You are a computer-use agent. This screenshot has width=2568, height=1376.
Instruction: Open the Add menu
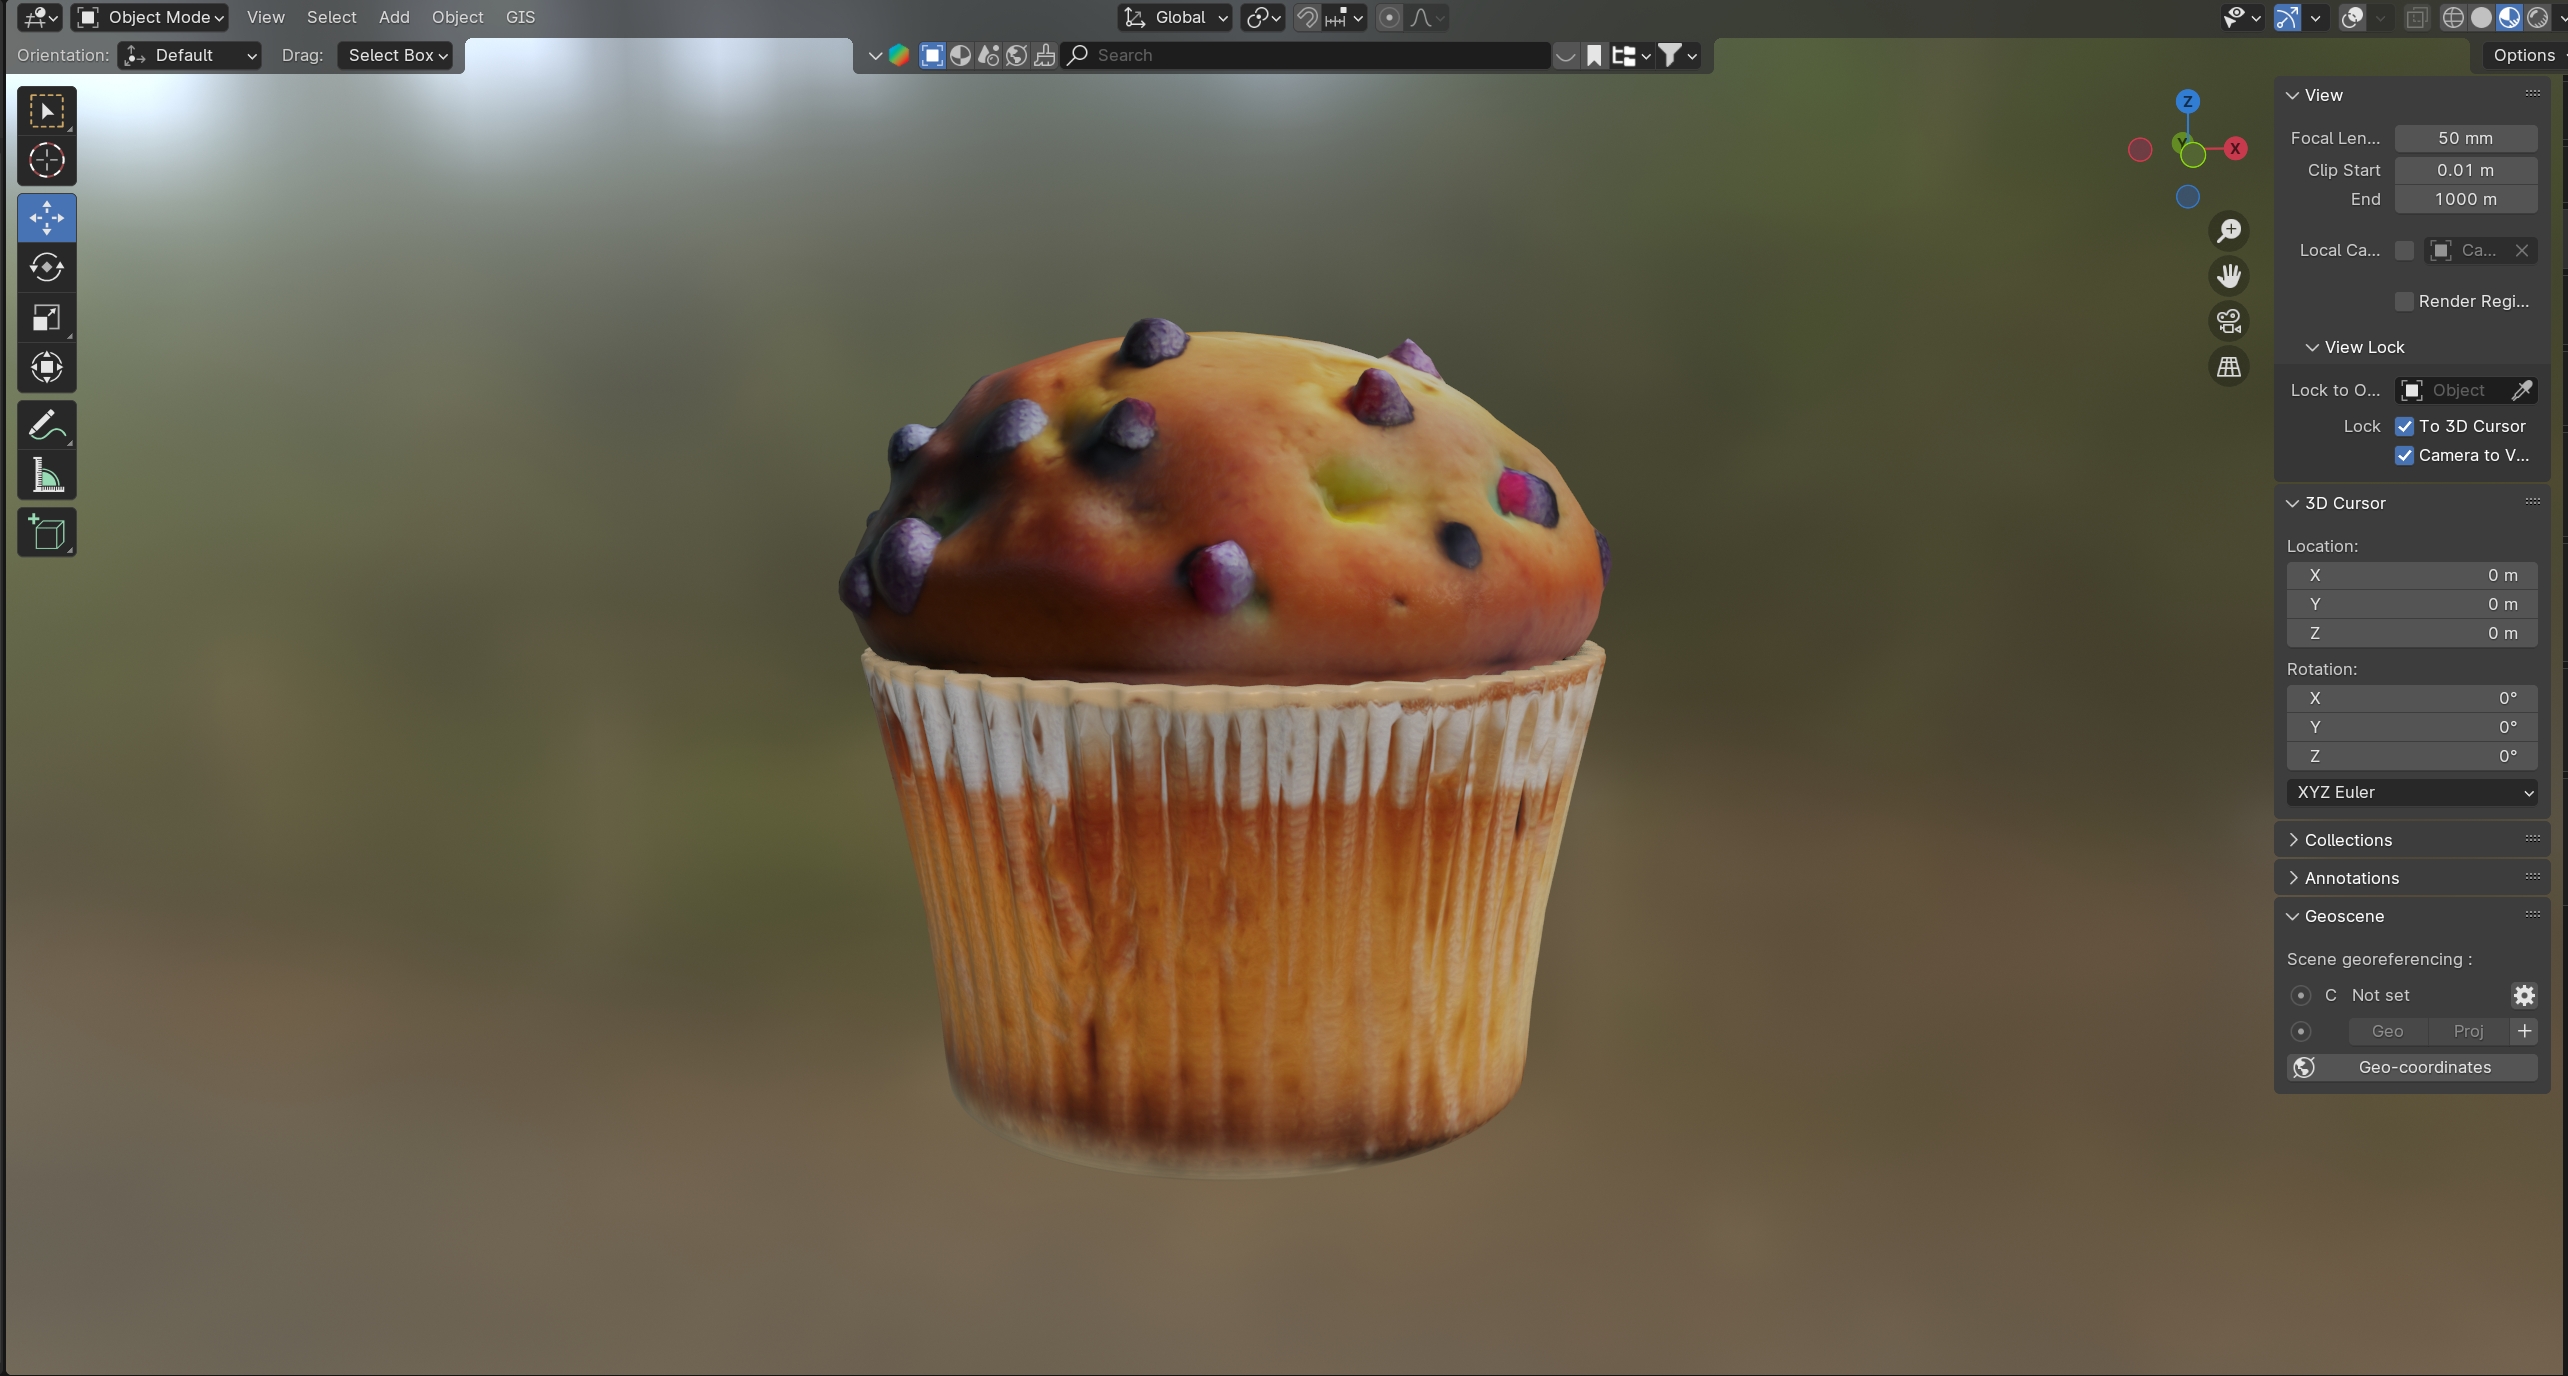394,17
